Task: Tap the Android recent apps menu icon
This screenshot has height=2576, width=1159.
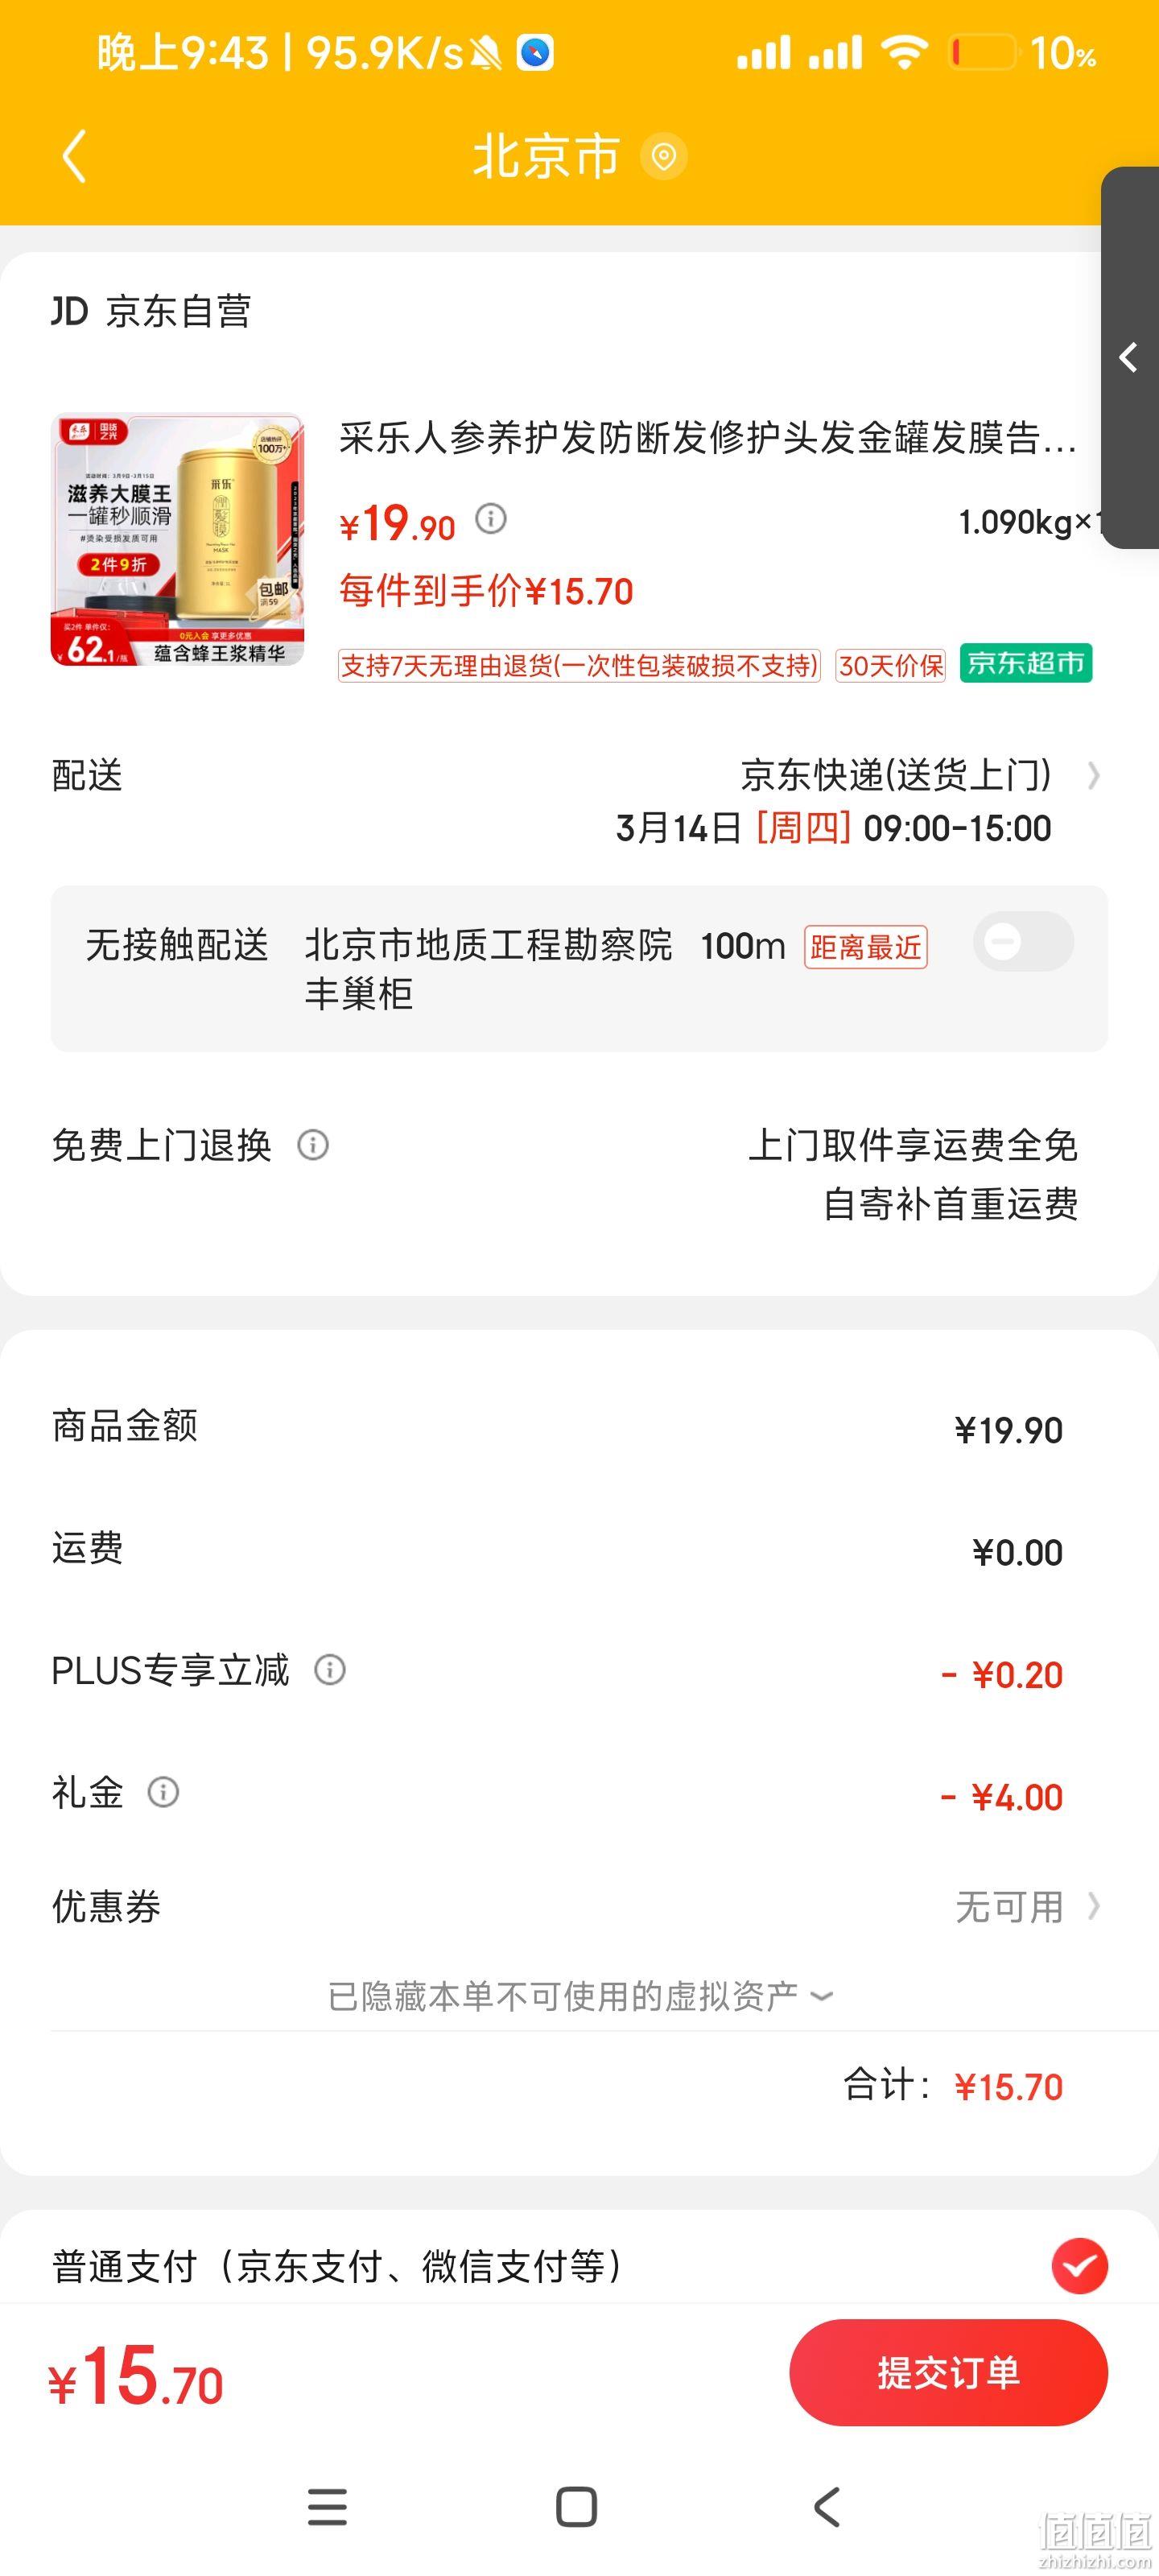Action: (x=327, y=2507)
